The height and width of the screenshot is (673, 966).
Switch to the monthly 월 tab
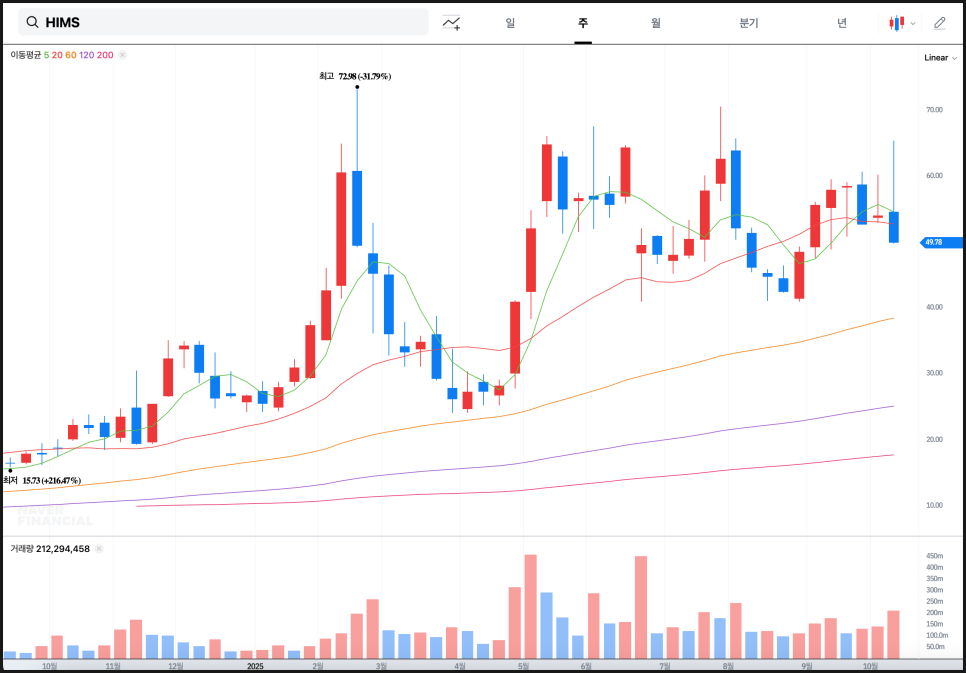[655, 22]
